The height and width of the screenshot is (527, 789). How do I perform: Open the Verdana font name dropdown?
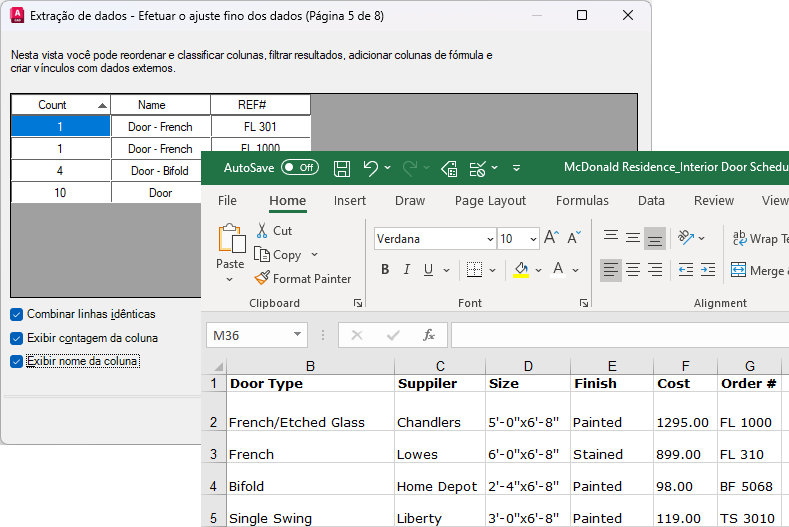point(489,239)
